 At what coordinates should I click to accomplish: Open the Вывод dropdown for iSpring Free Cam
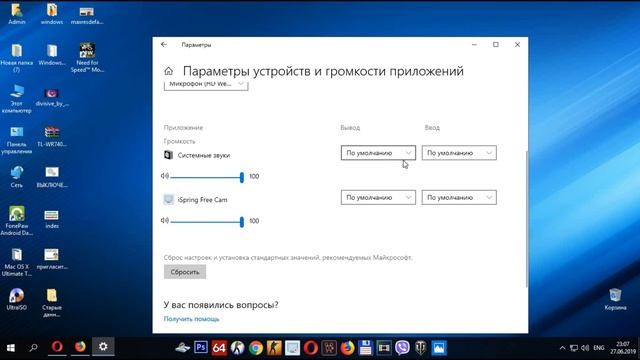(x=378, y=197)
